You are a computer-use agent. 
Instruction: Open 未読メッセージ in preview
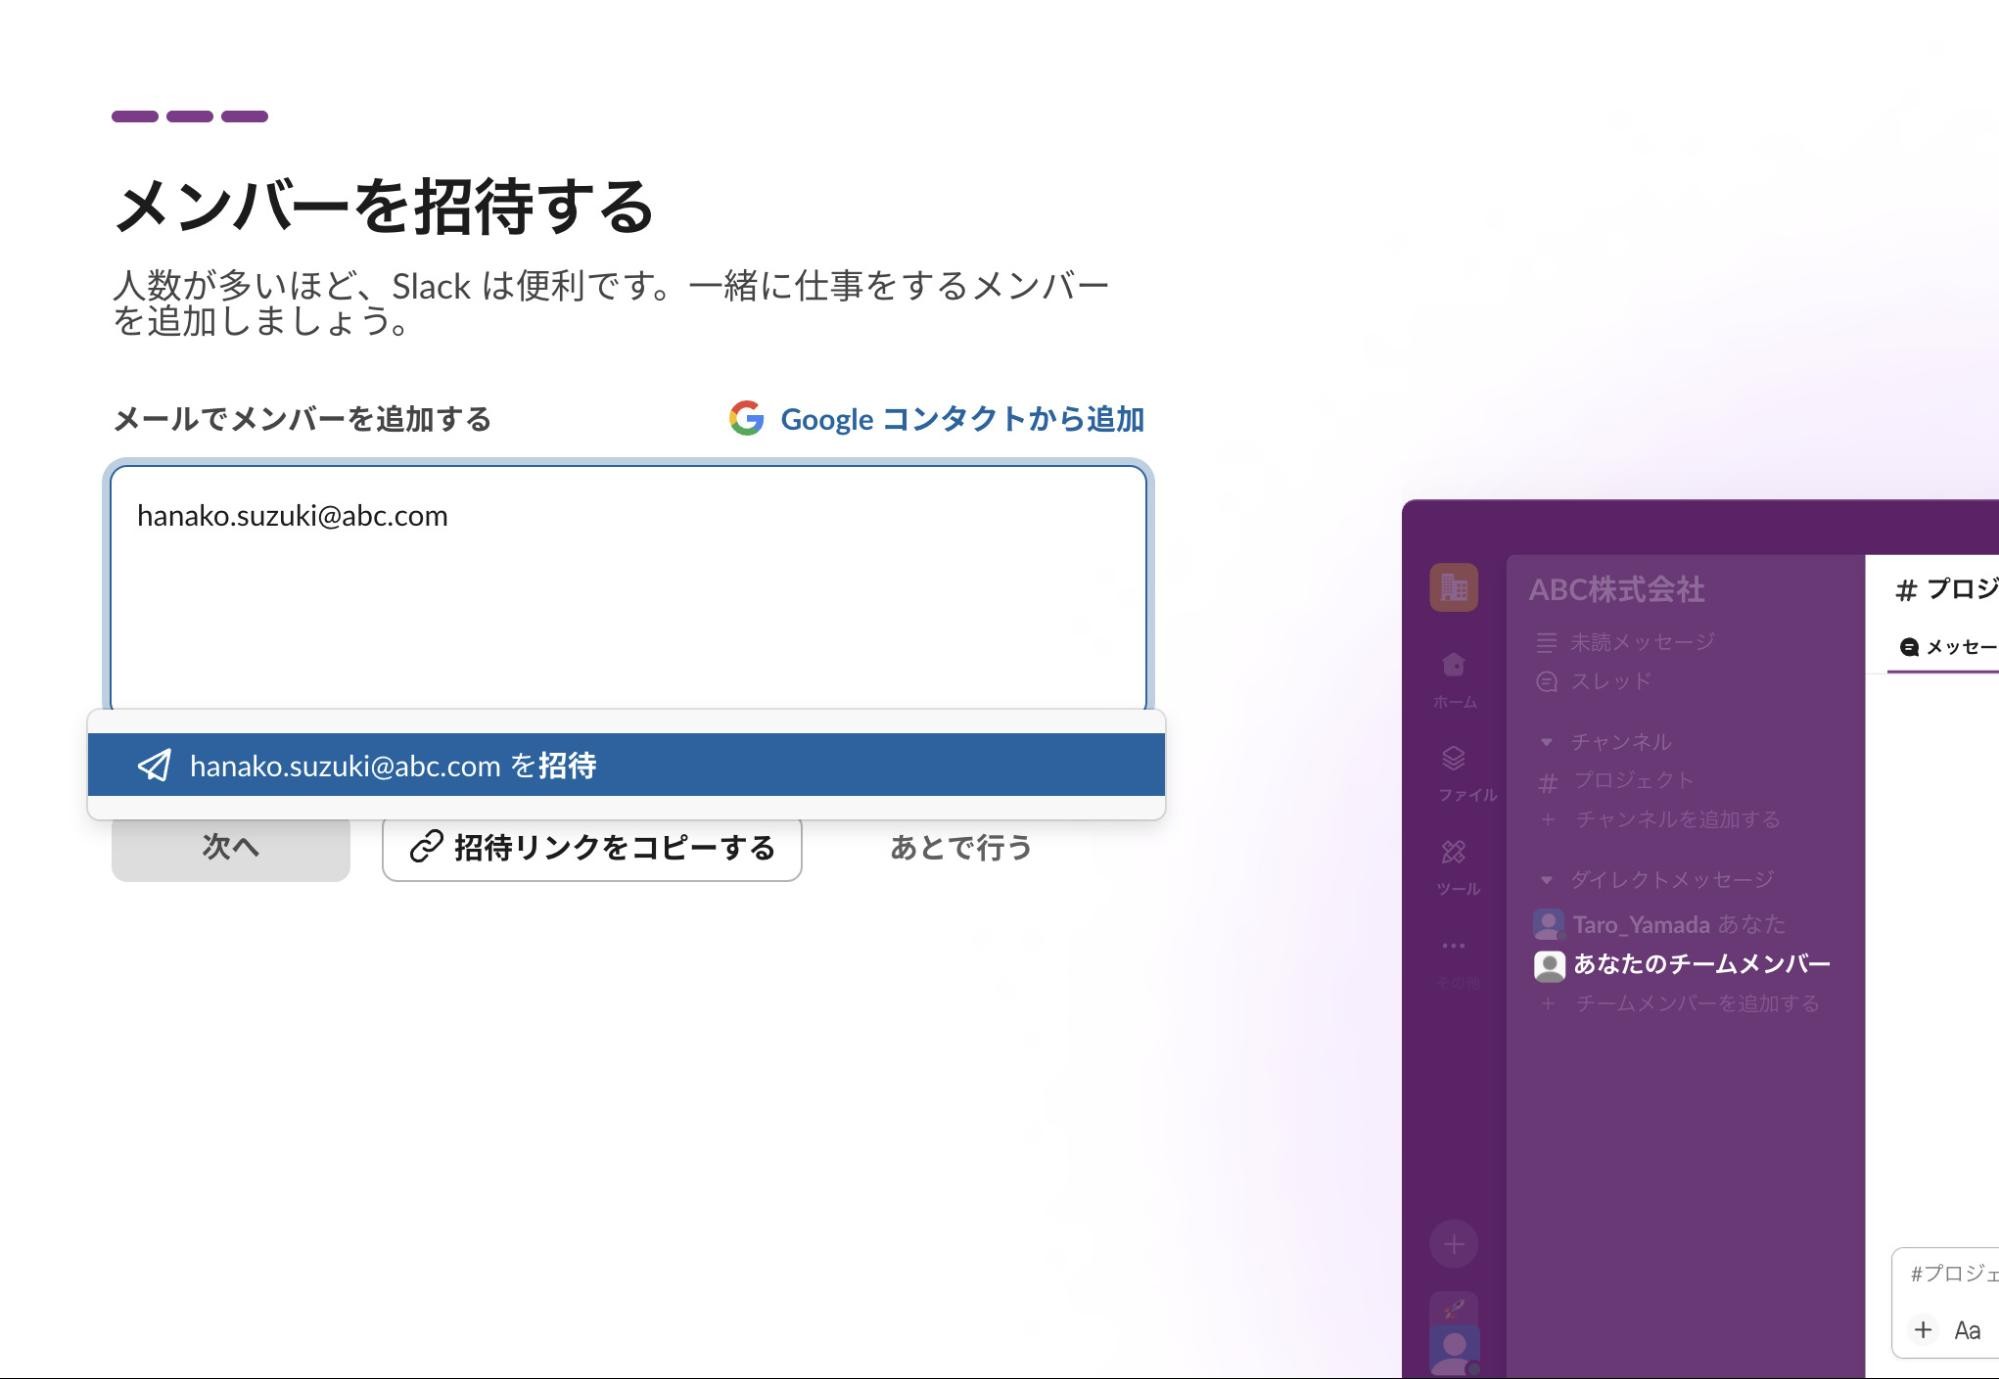pos(1643,642)
